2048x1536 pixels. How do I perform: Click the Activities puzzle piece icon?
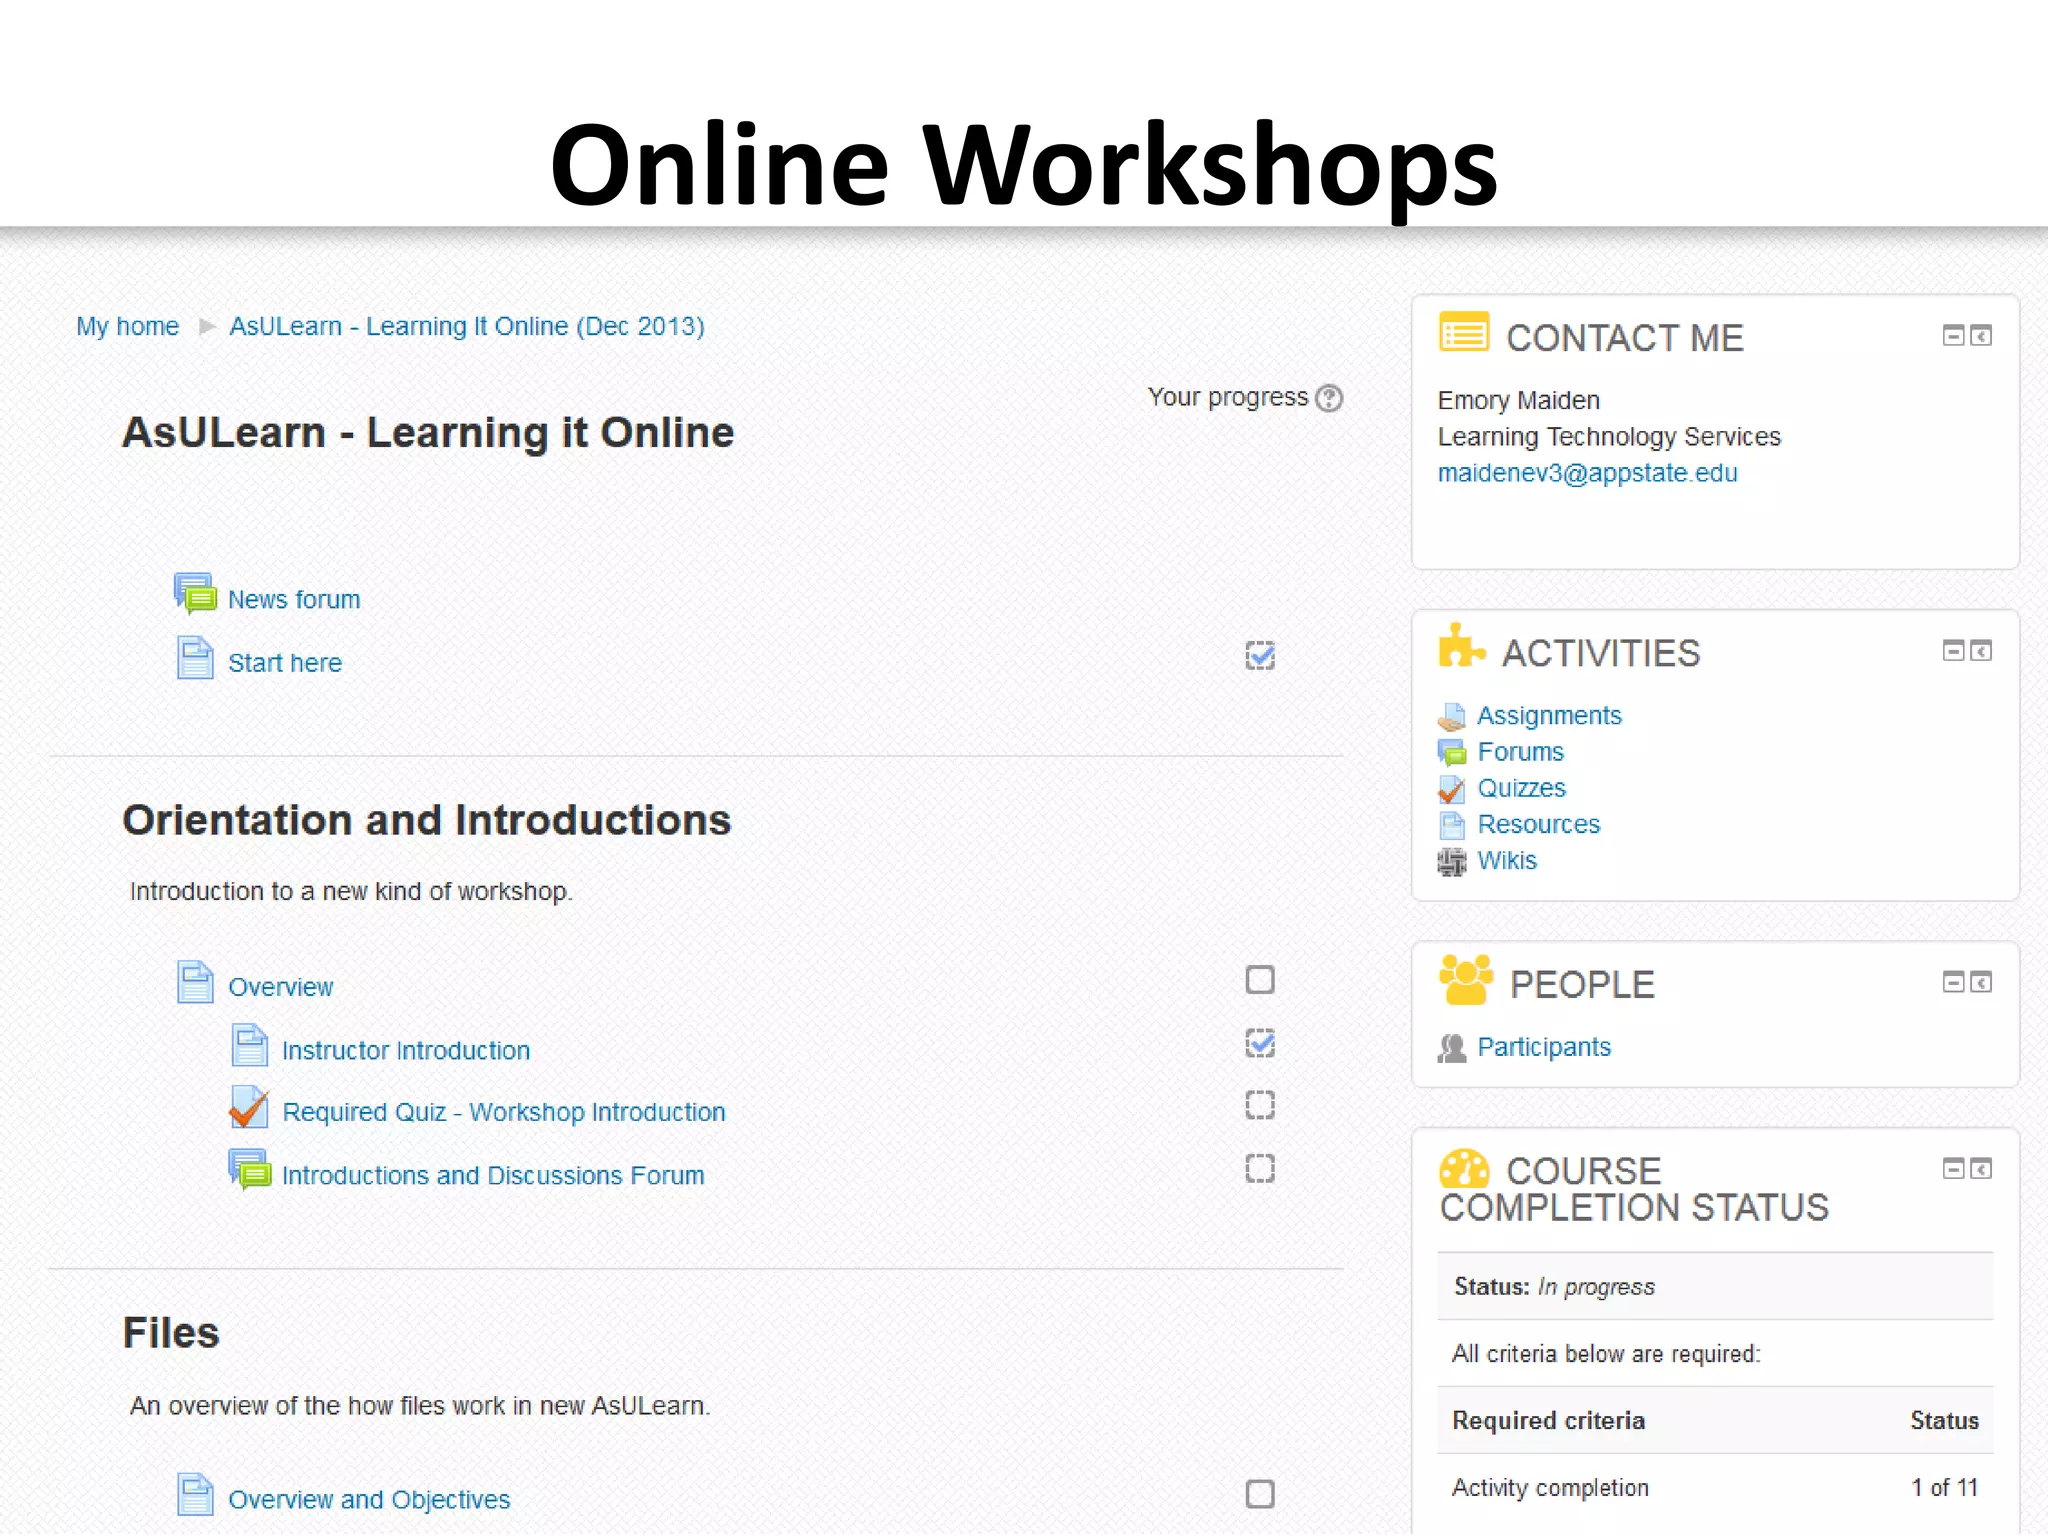1461,646
